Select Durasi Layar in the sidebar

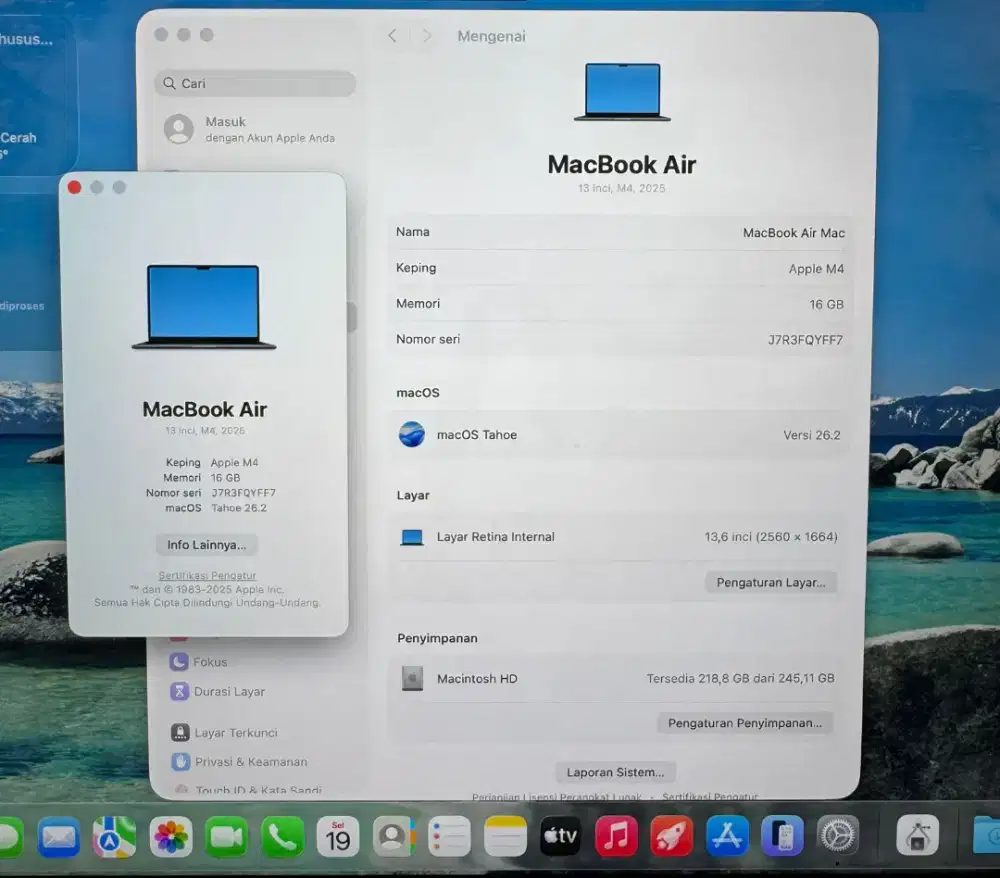click(x=217, y=691)
